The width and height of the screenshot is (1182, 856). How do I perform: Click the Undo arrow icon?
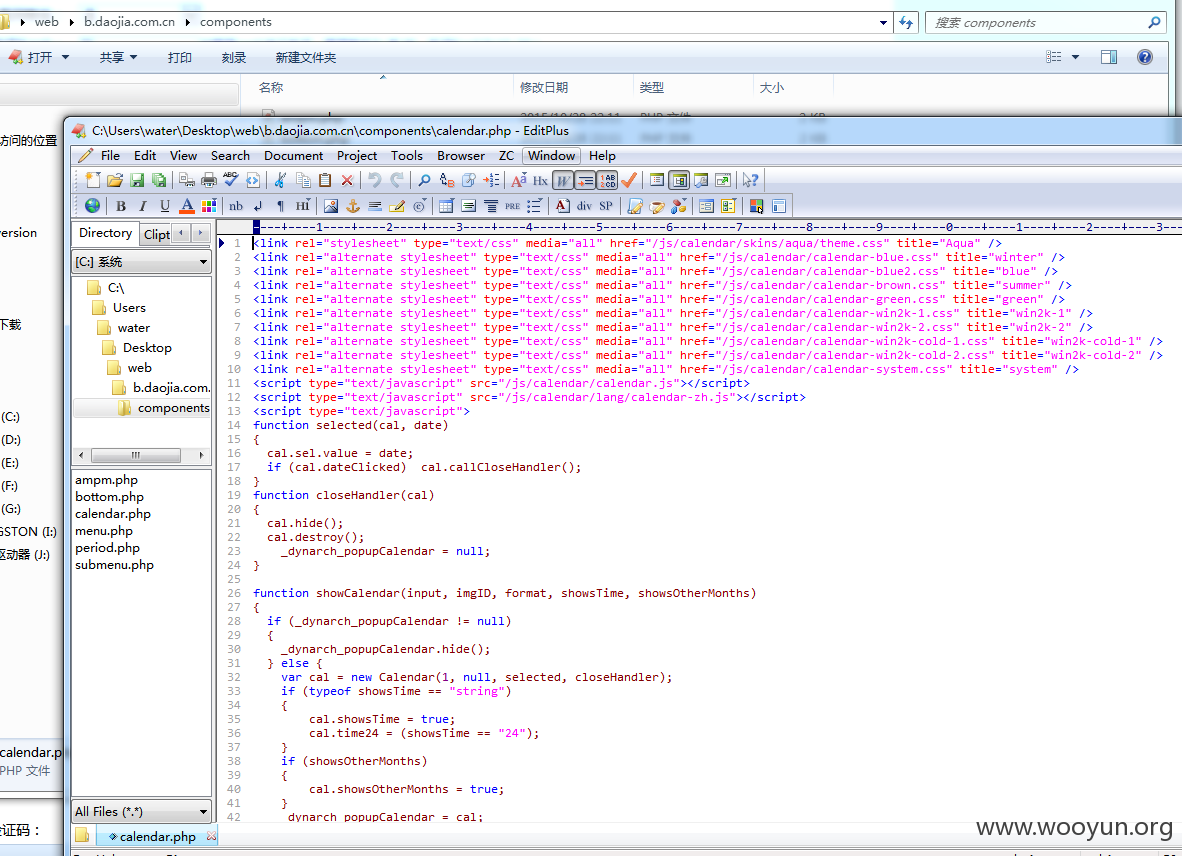pyautogui.click(x=374, y=180)
